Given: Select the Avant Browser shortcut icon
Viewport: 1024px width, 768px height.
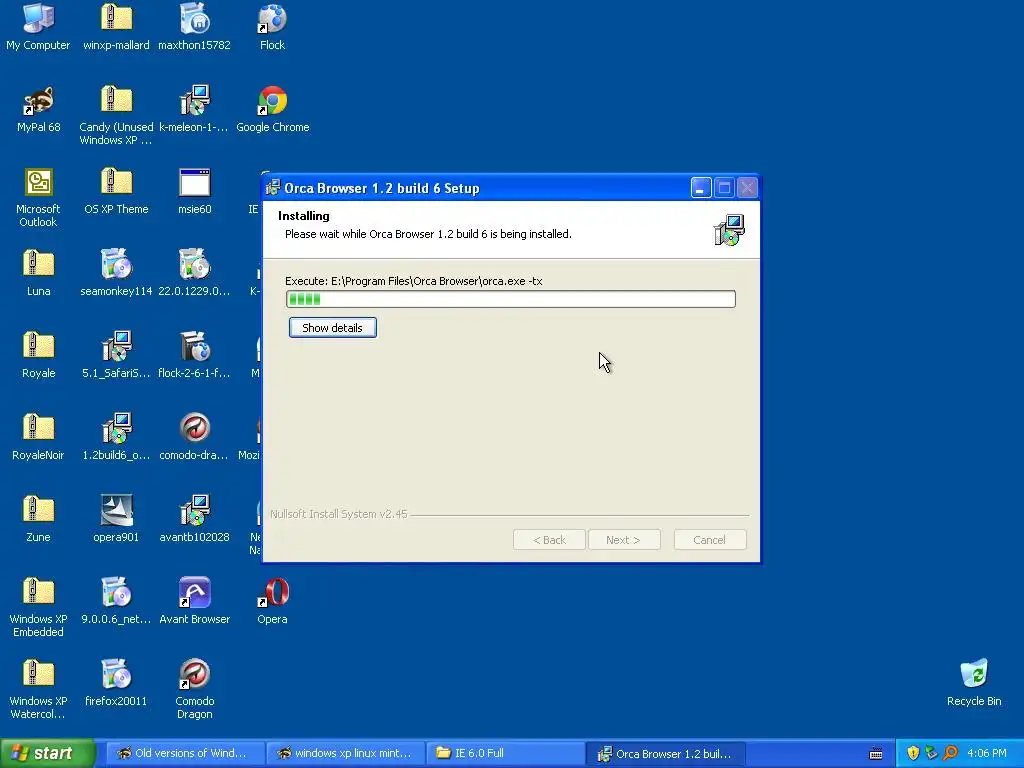Looking at the screenshot, I should pyautogui.click(x=195, y=593).
